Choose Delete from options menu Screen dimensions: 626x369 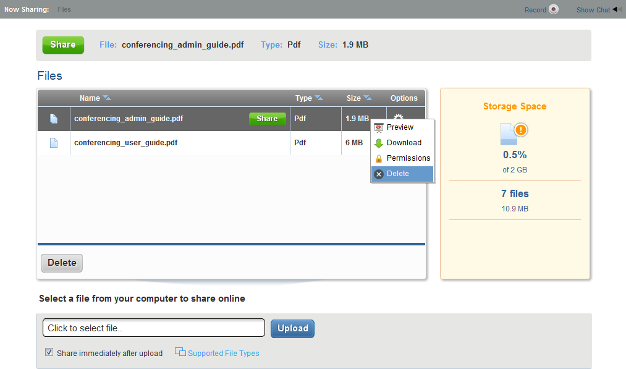pyautogui.click(x=402, y=174)
